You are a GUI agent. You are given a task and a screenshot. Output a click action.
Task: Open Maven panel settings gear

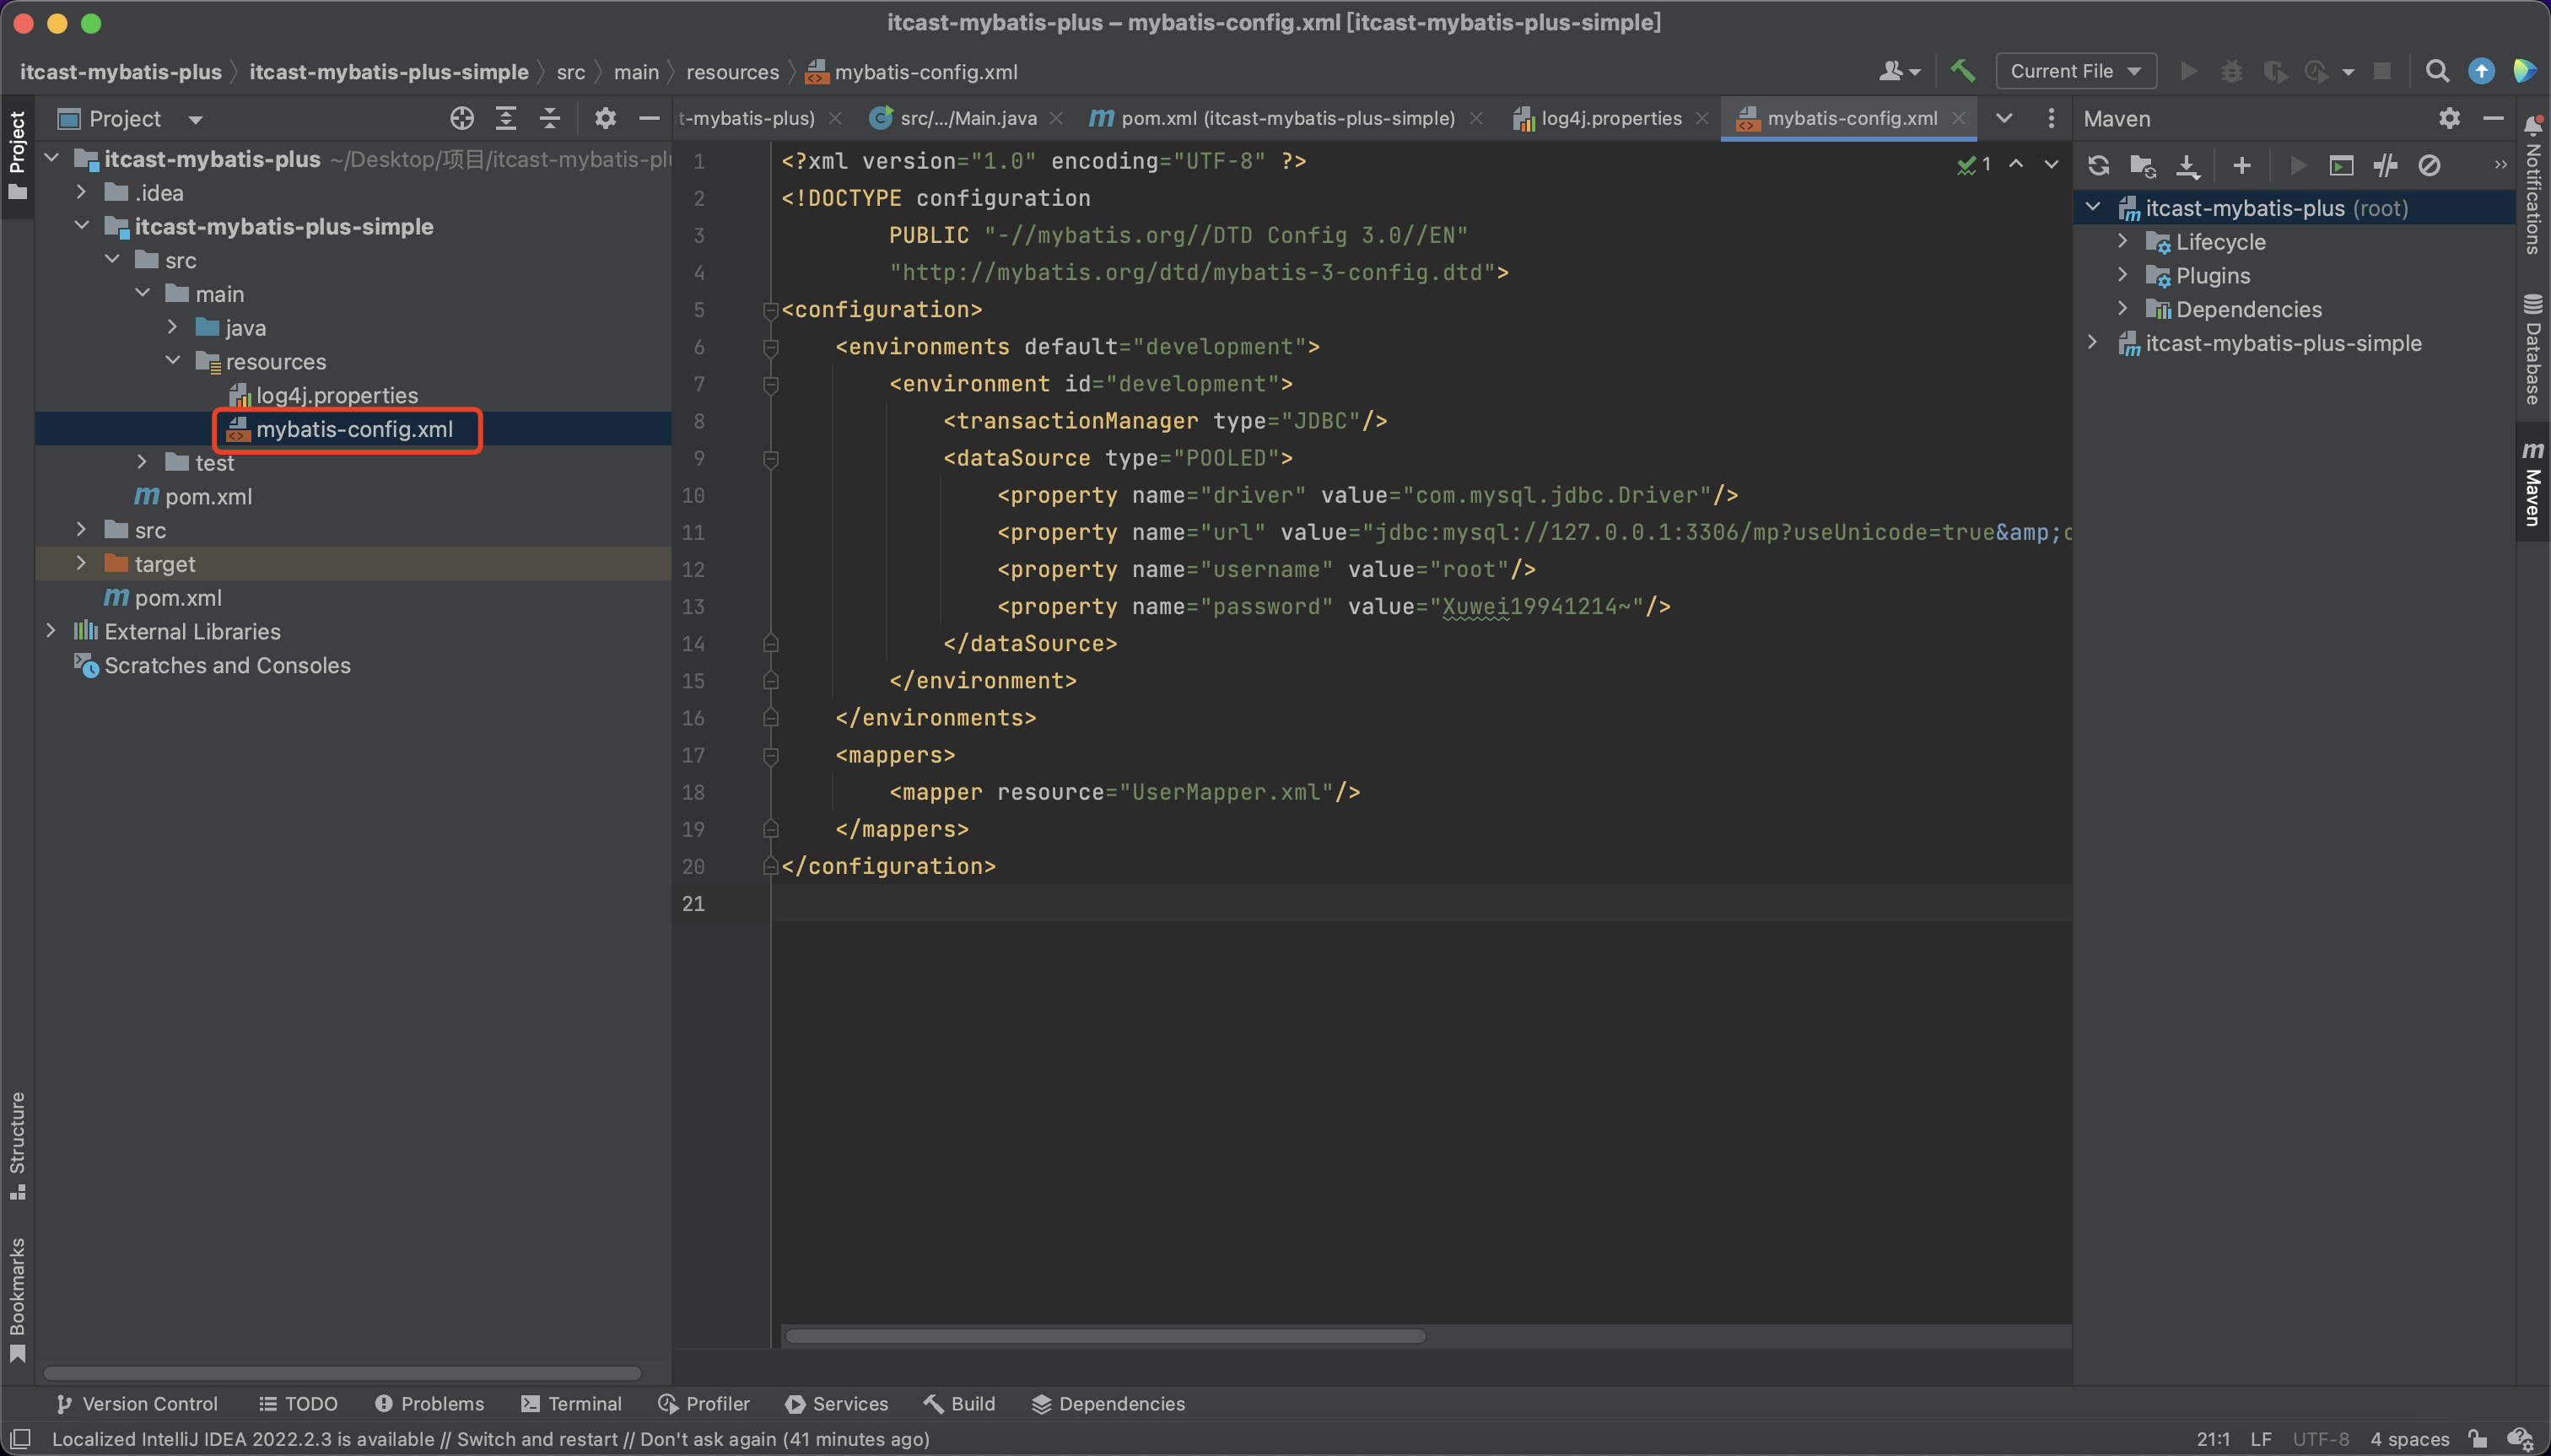coord(2449,119)
